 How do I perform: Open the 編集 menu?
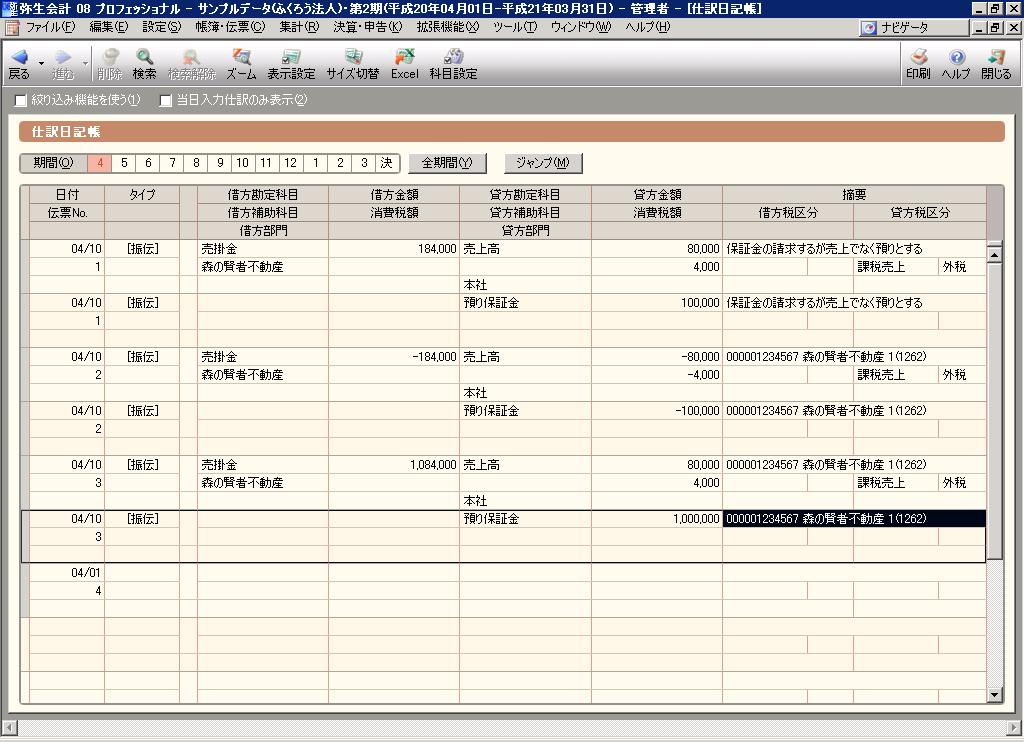pyautogui.click(x=108, y=27)
